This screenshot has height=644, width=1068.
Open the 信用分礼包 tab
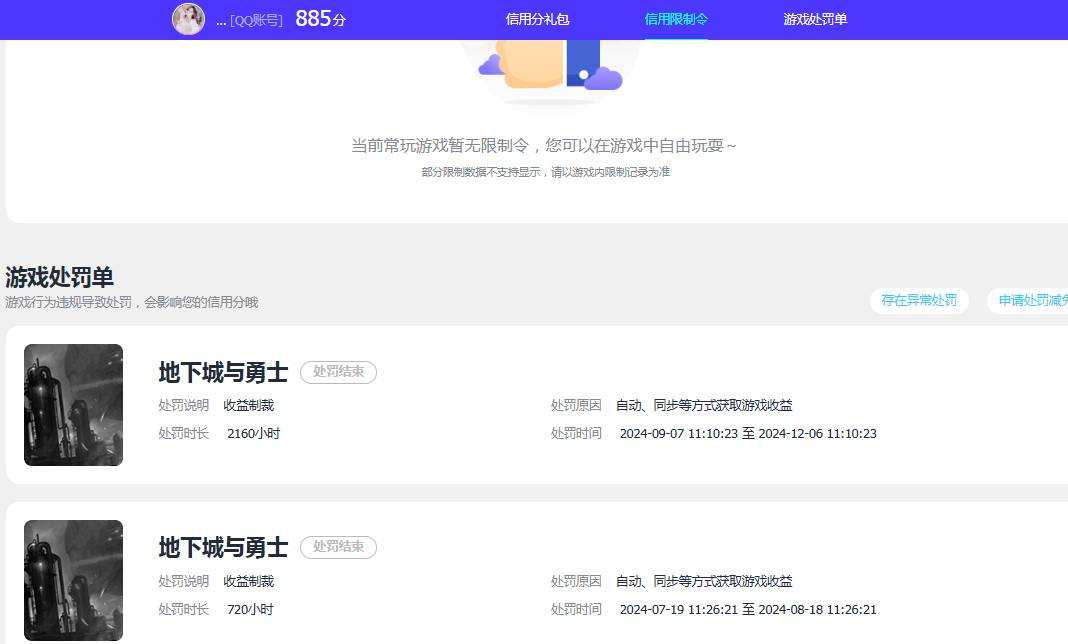(537, 20)
